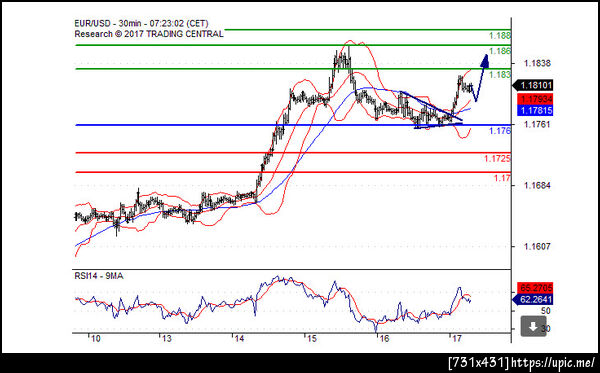Select the RSI14 - 9MA indicator label
This screenshot has height=373, width=600.
coord(99,276)
